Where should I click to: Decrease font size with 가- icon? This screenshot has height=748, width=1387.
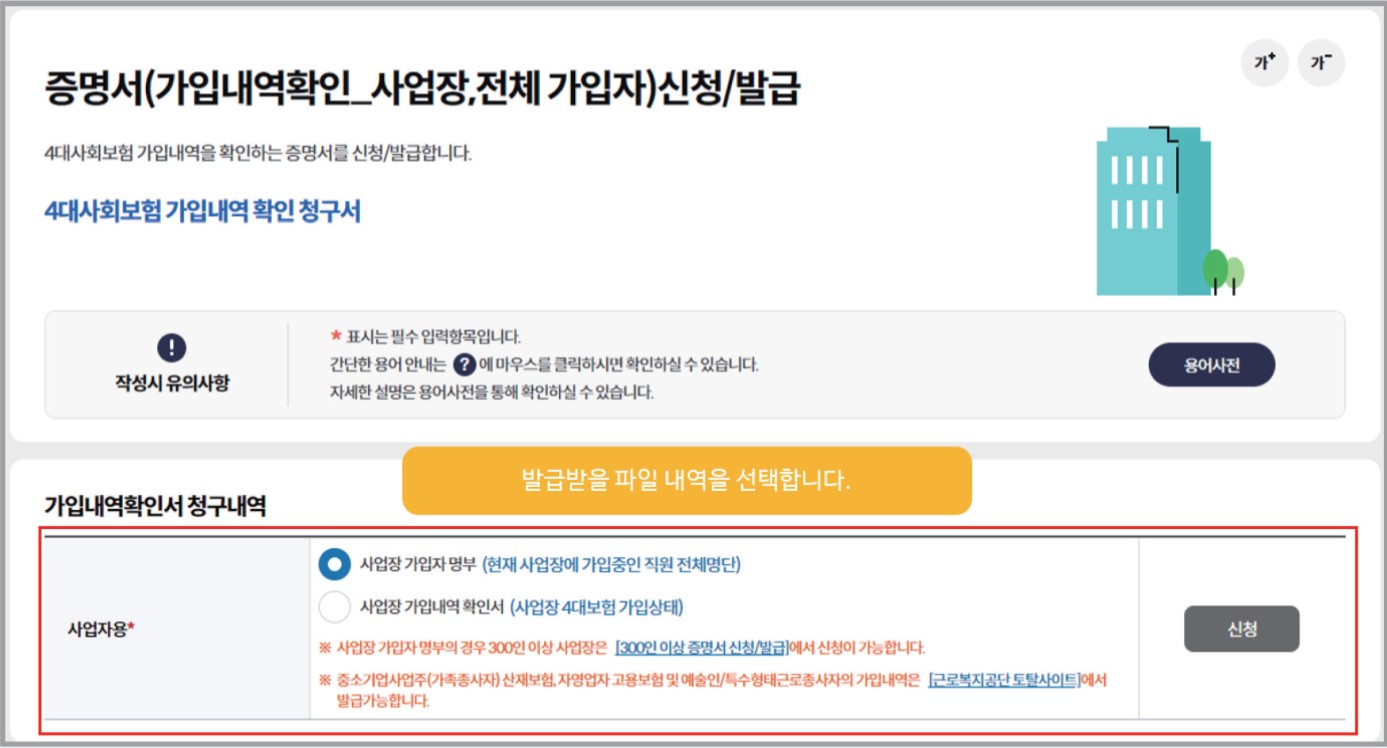pos(1321,62)
